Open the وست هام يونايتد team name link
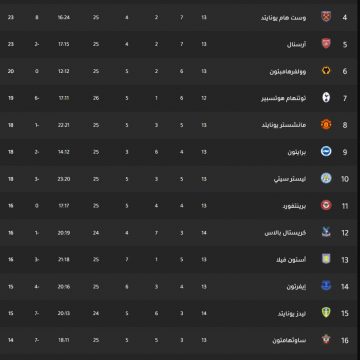The image size is (360, 360). pyautogui.click(x=284, y=18)
